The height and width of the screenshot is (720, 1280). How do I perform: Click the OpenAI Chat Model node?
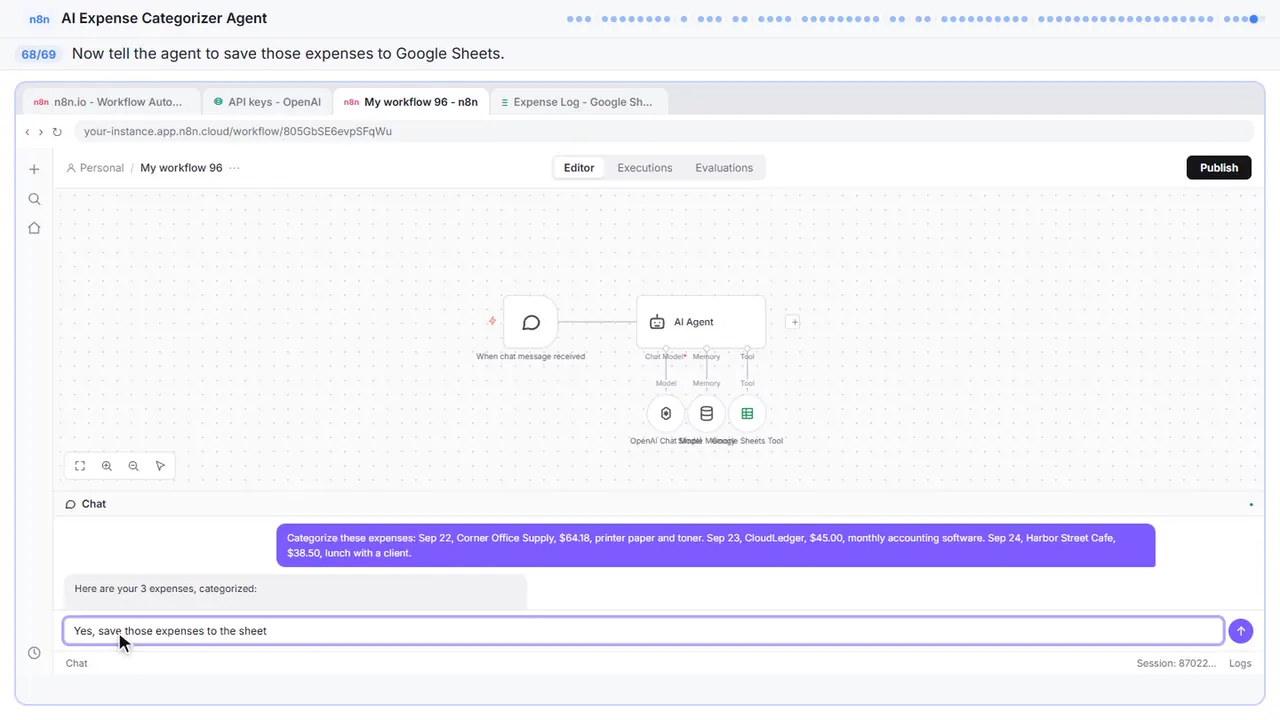coord(666,414)
